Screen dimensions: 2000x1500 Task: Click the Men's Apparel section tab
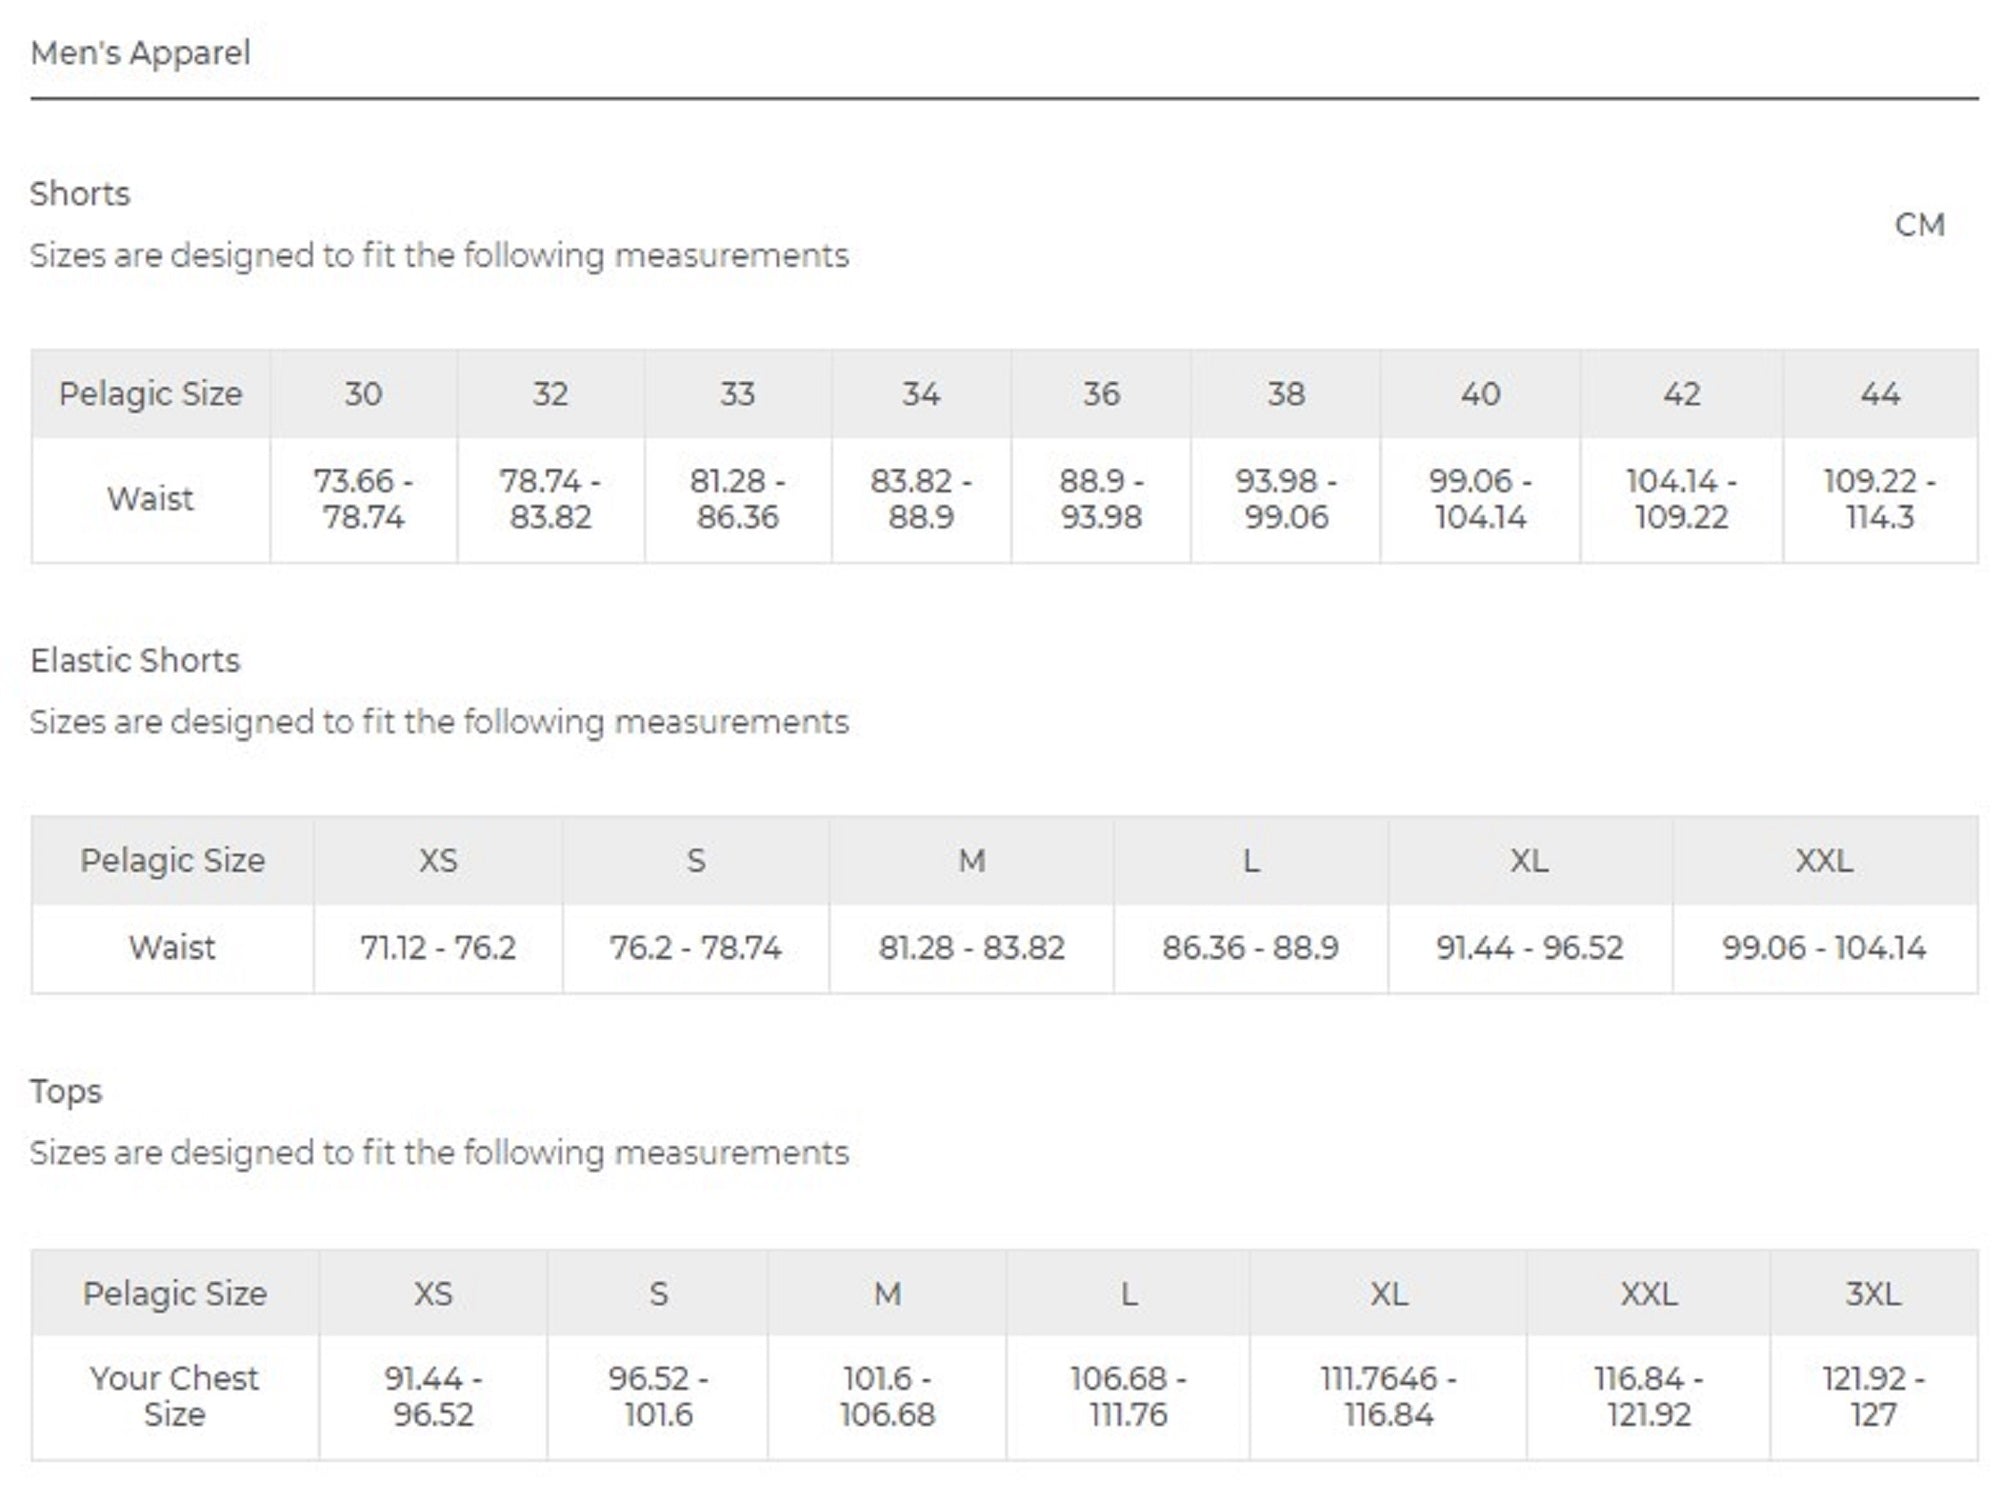point(140,53)
